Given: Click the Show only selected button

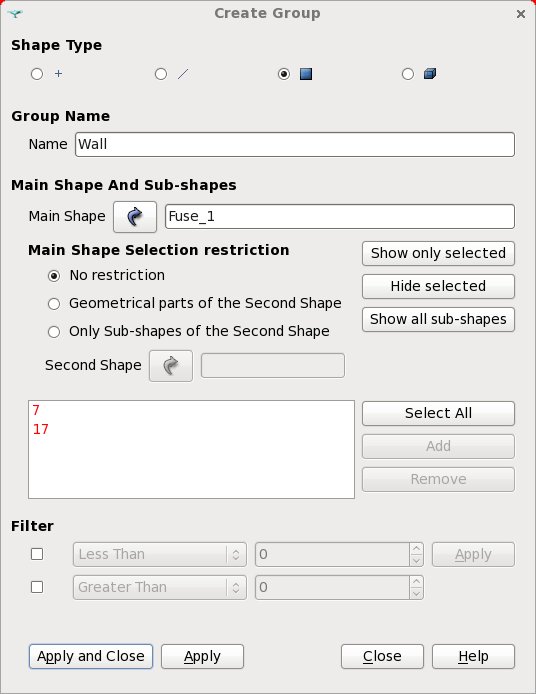Looking at the screenshot, I should (x=438, y=254).
